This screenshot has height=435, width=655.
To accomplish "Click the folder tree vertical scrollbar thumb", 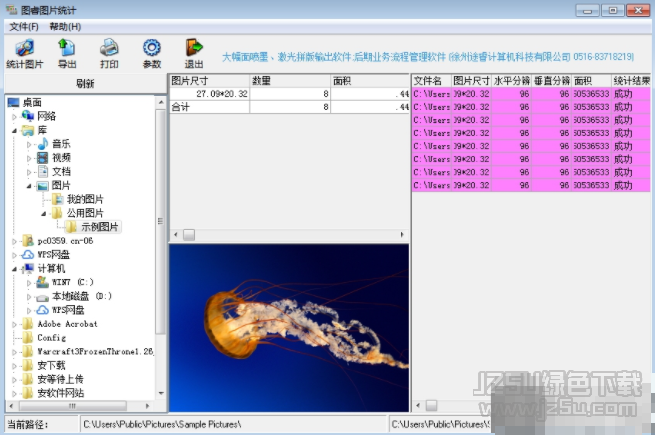I will tap(160, 221).
